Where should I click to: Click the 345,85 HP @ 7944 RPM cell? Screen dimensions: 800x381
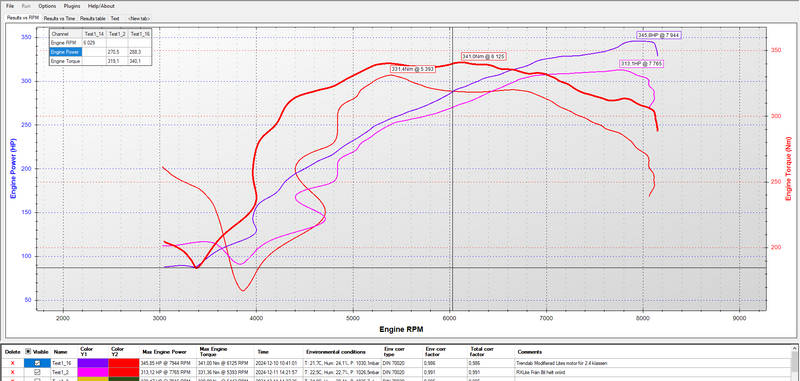167,363
